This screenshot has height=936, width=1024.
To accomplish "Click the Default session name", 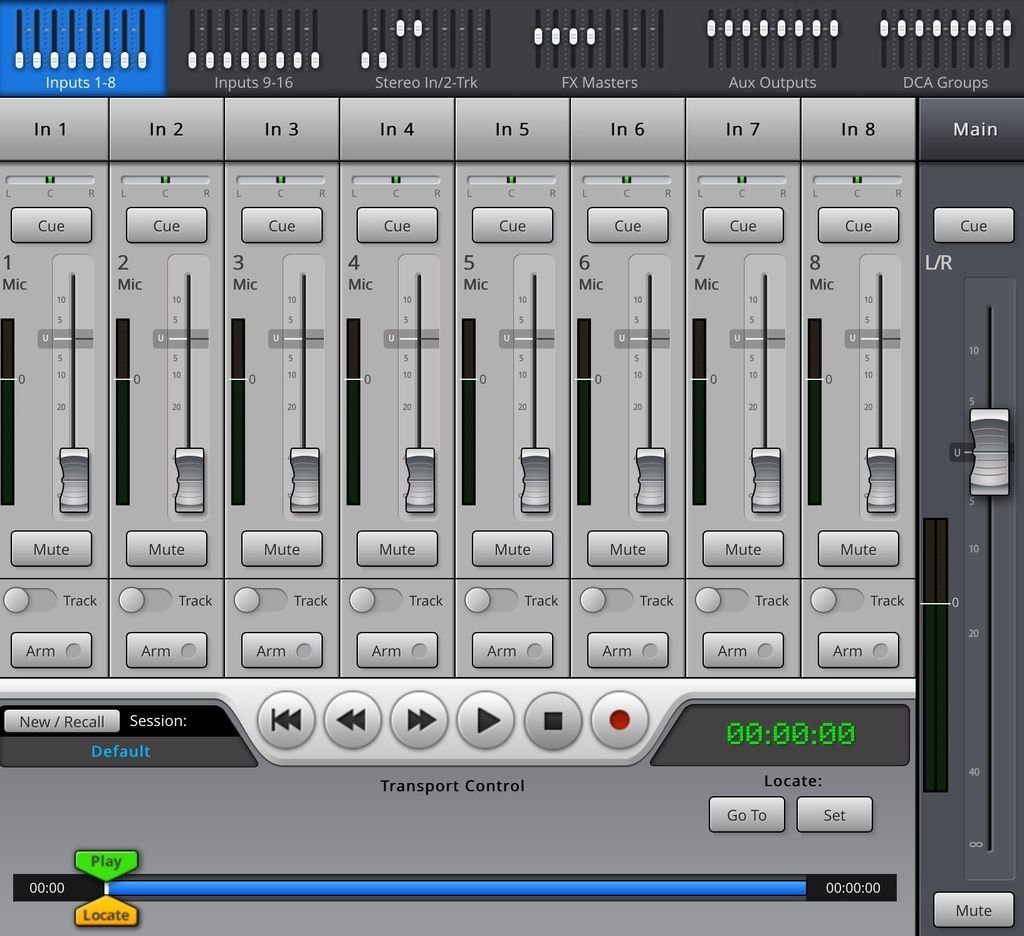I will coord(121,751).
